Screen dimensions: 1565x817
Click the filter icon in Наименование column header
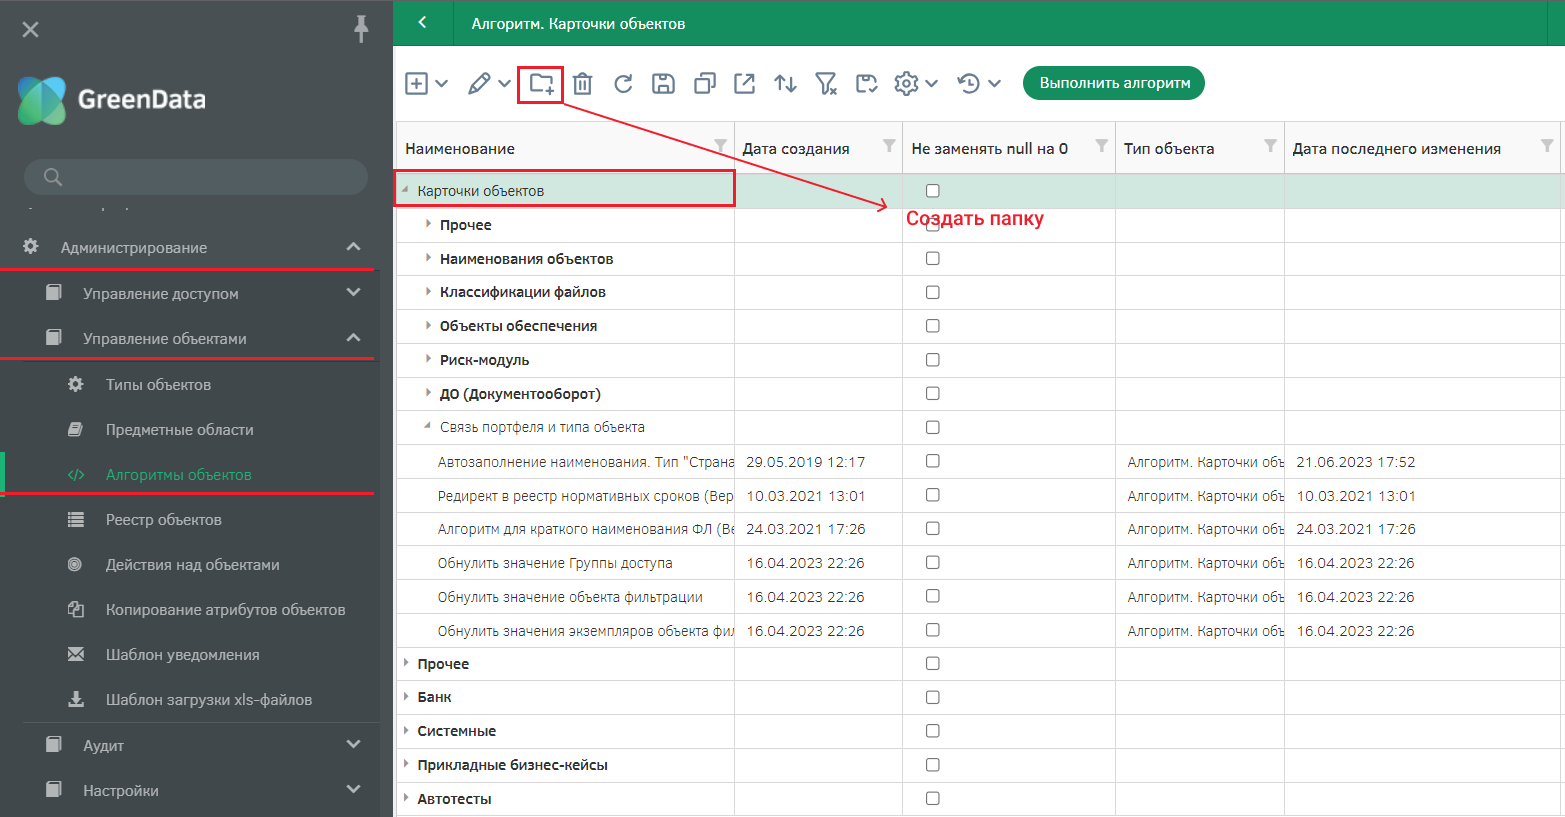(720, 146)
